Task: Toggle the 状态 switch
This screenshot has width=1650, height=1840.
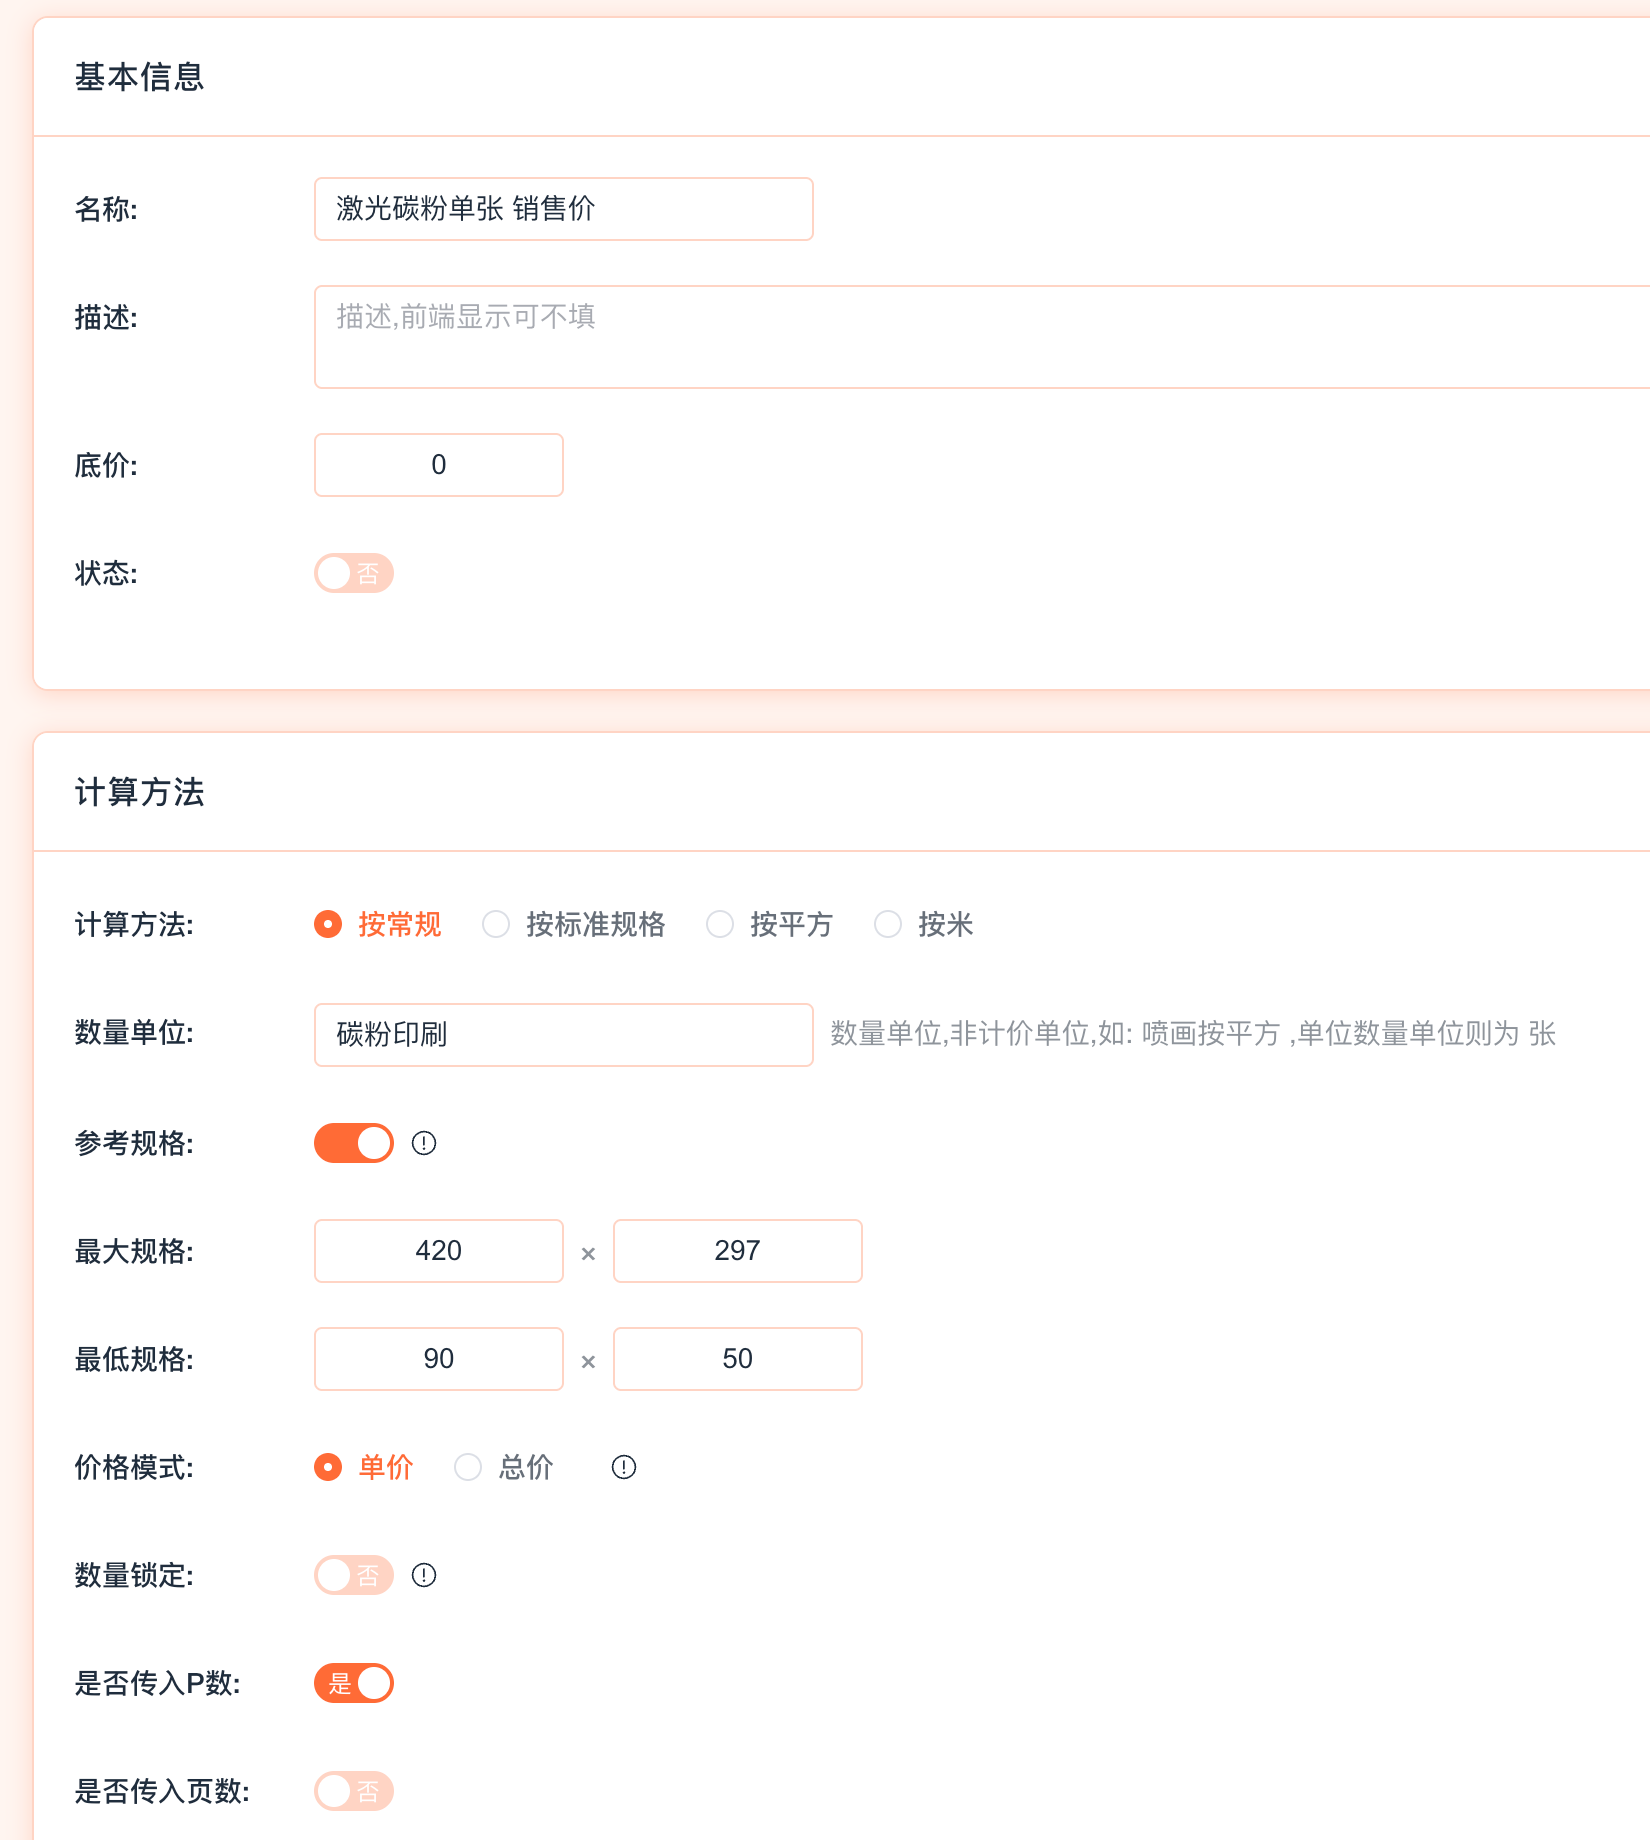Action: point(354,573)
